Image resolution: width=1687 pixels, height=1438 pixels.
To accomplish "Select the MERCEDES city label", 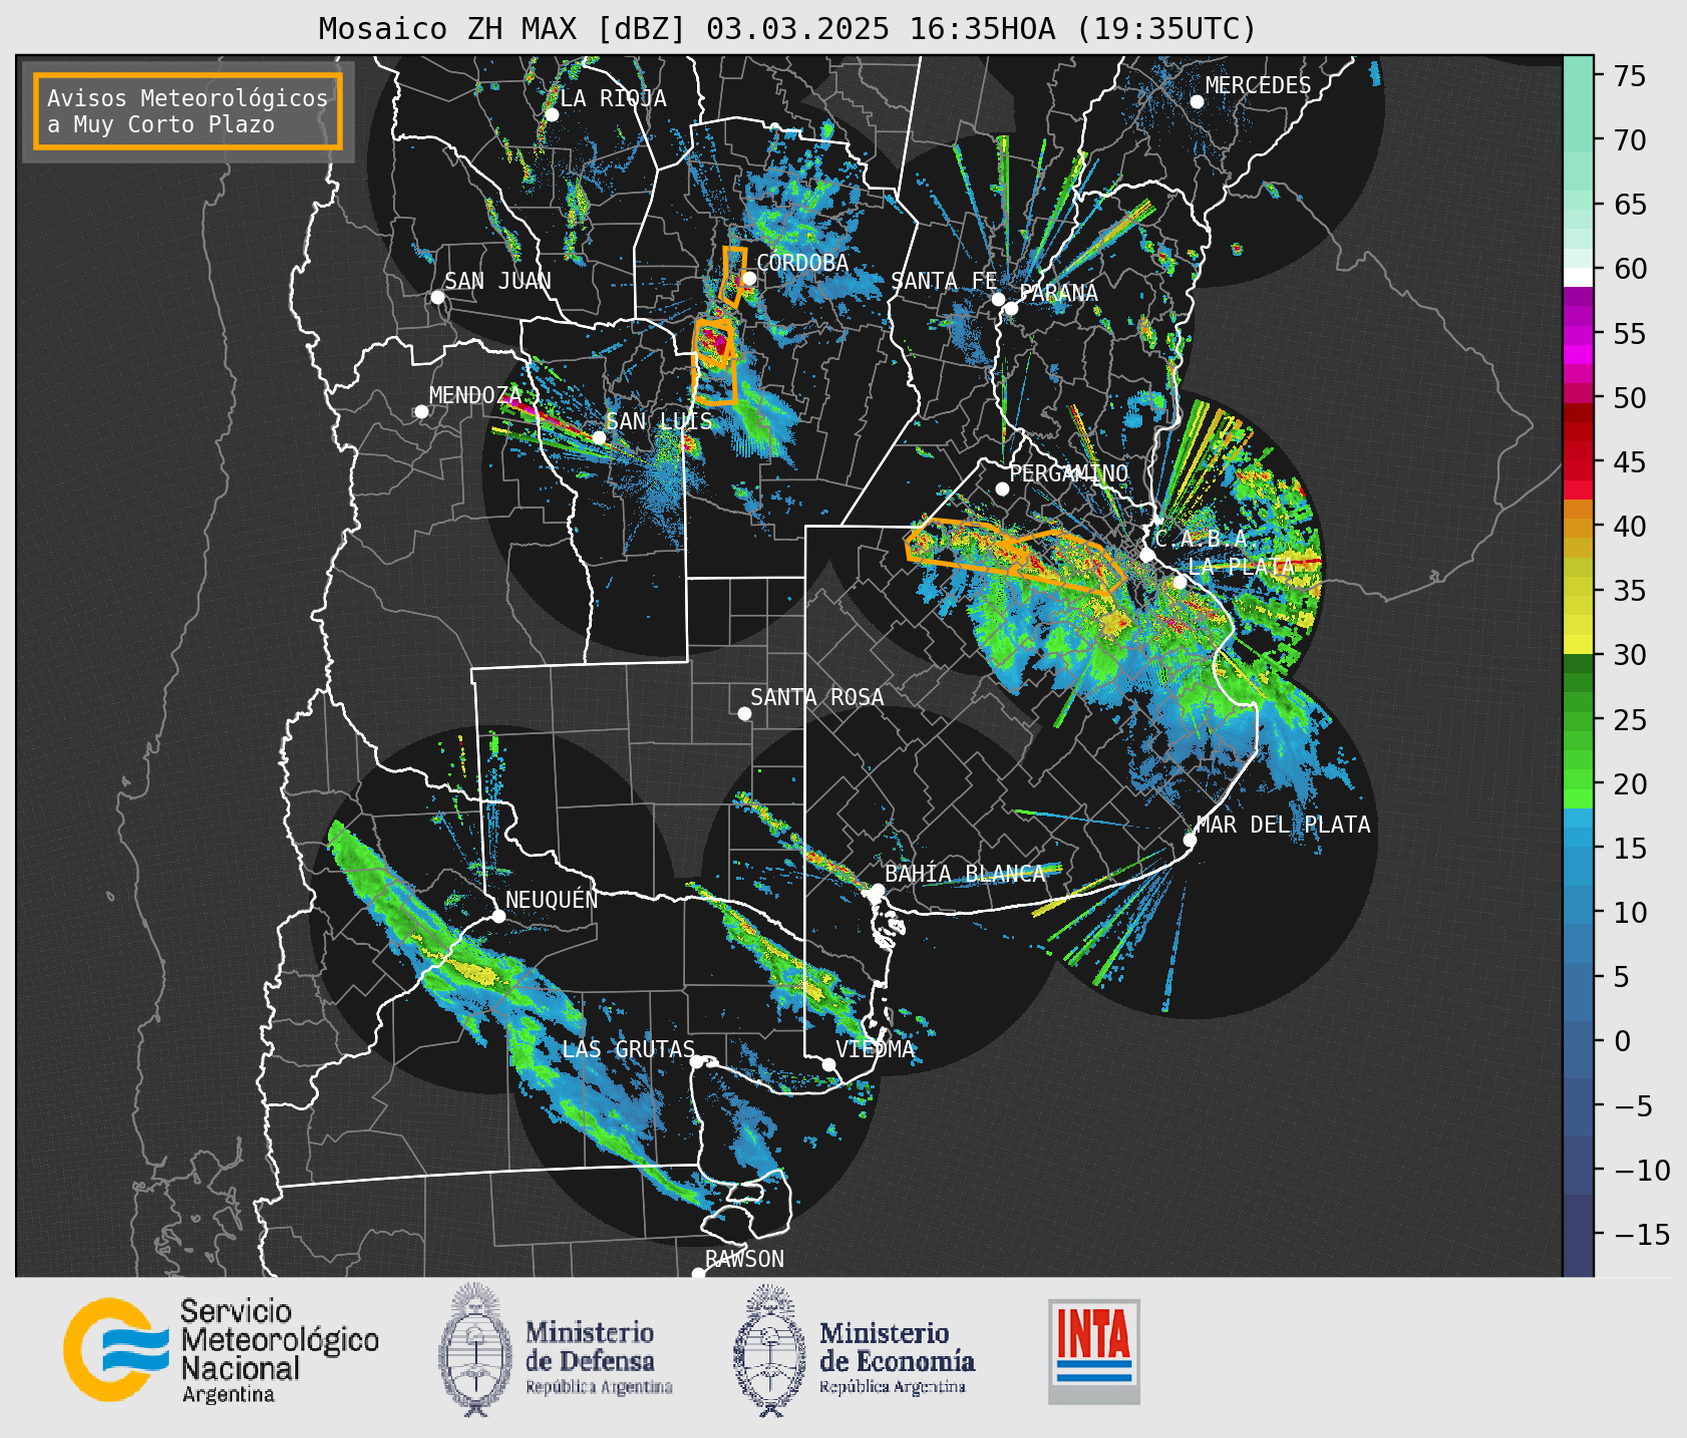I will 1258,86.
